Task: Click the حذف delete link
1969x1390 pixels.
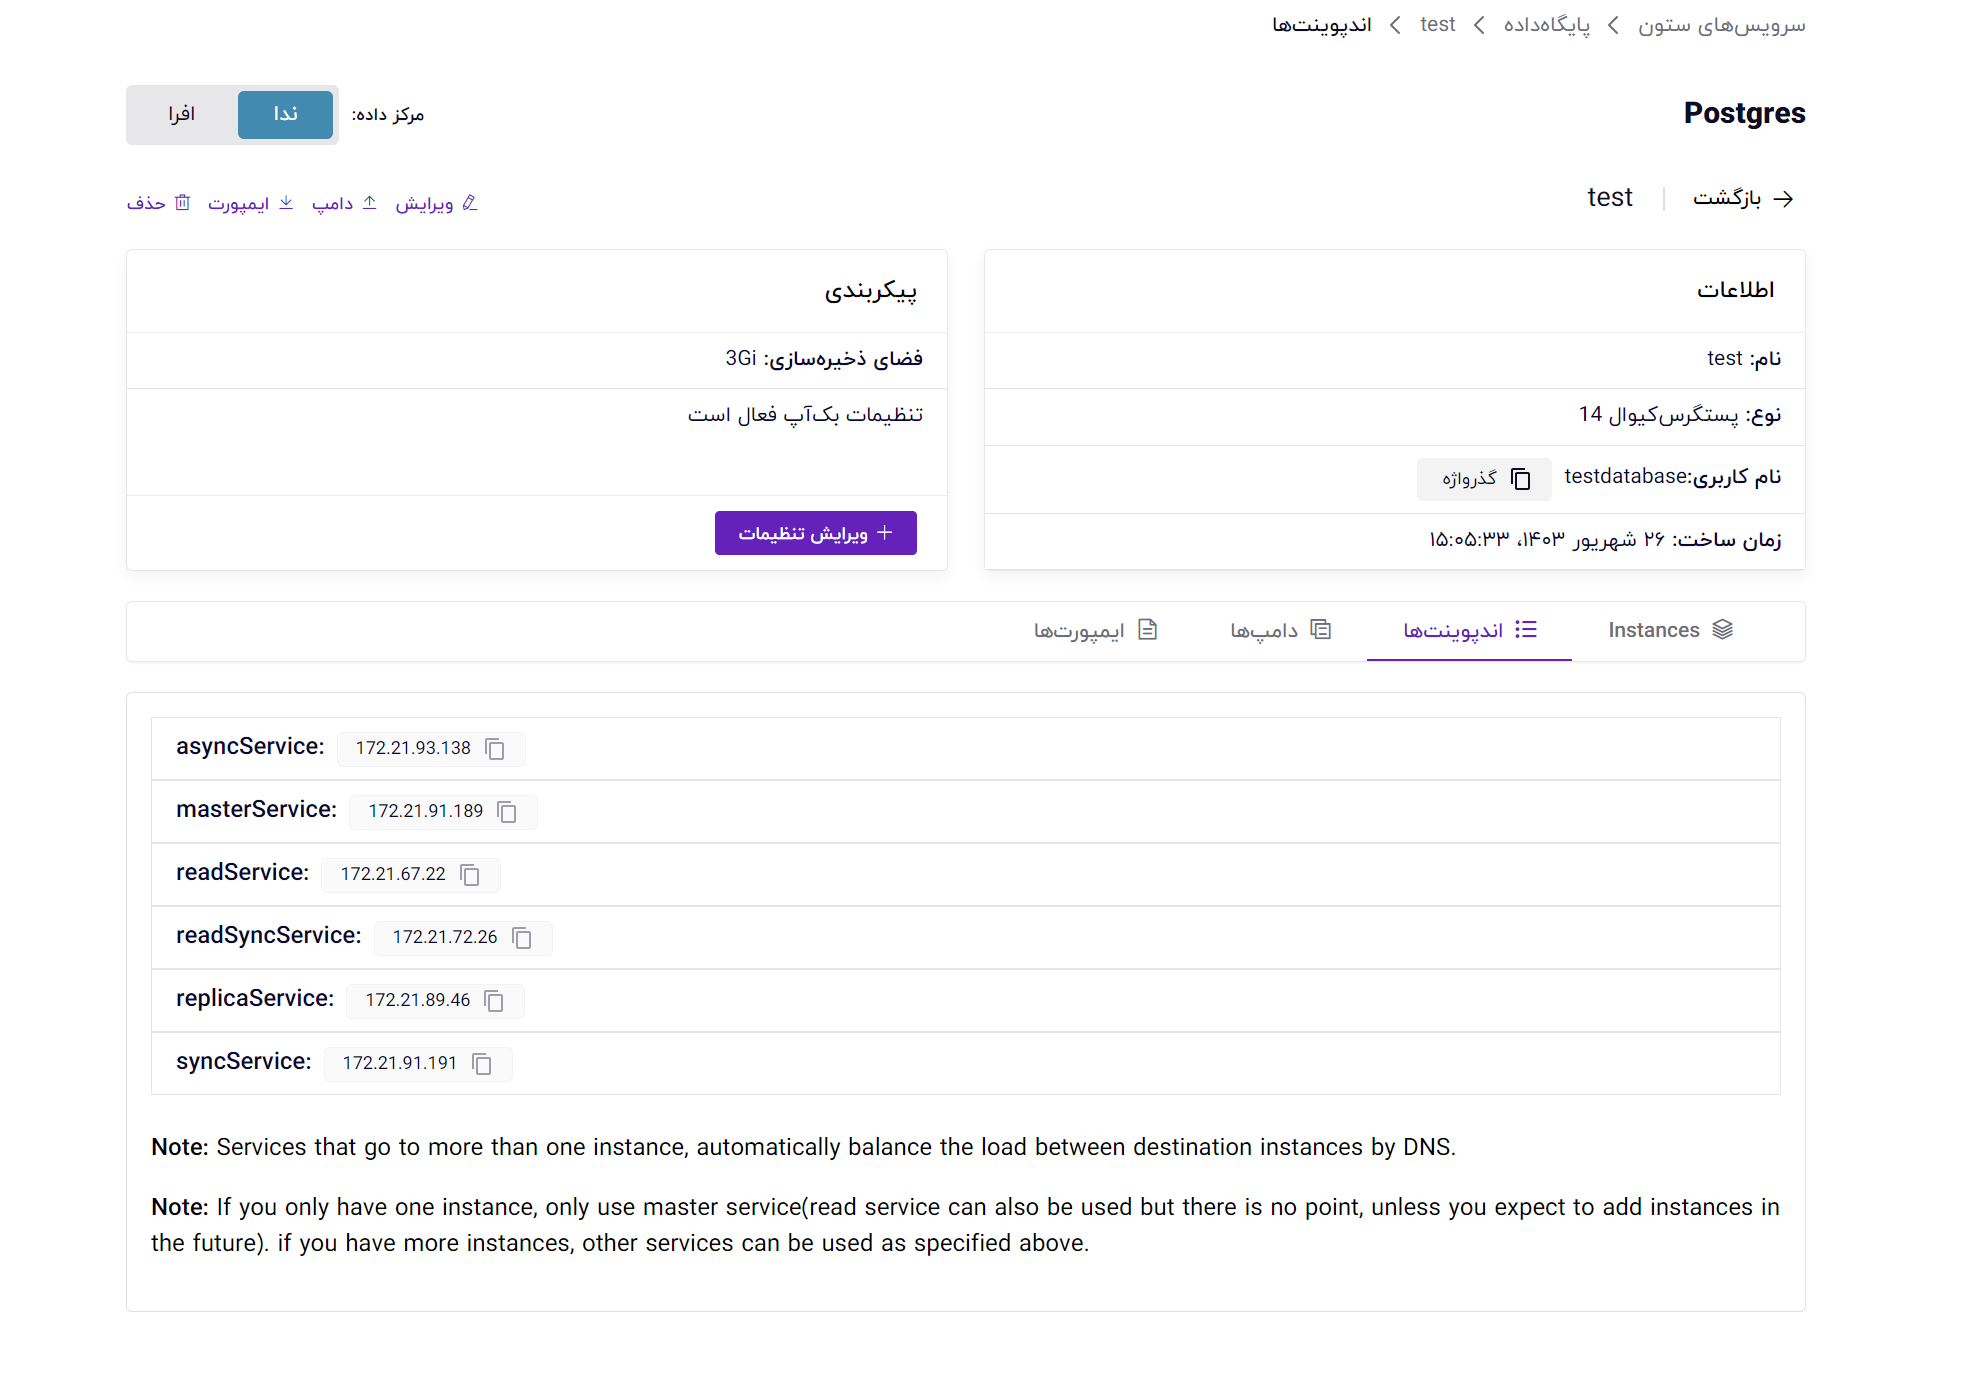Action: pos(158,203)
